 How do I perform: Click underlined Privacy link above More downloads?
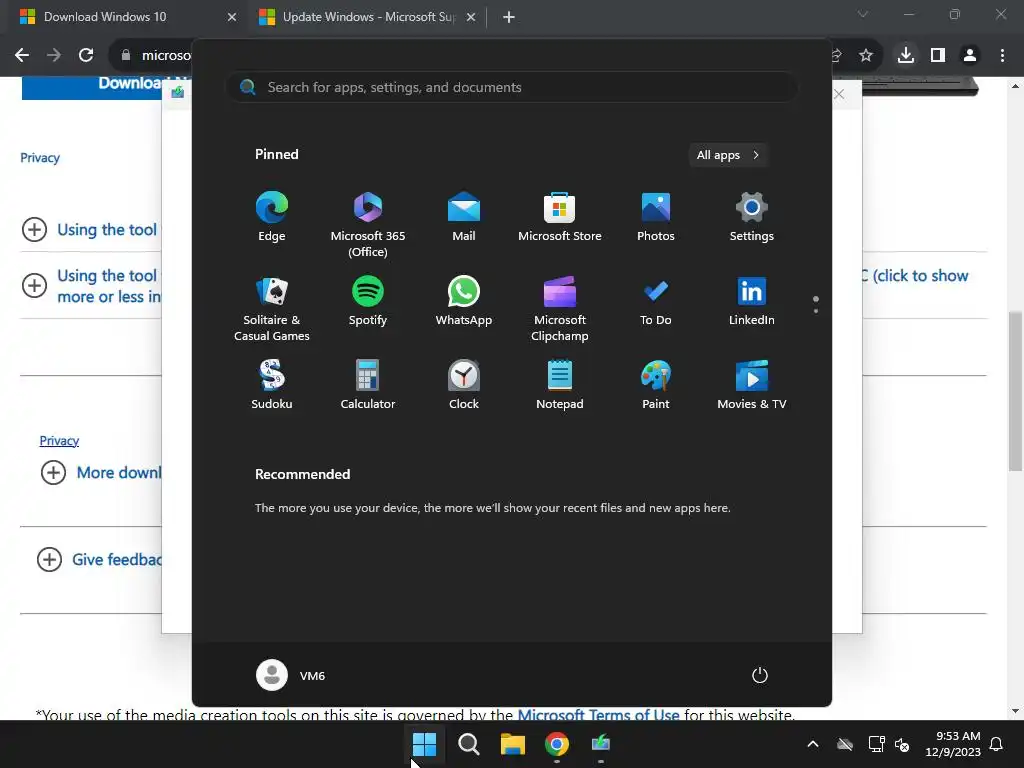coord(59,440)
